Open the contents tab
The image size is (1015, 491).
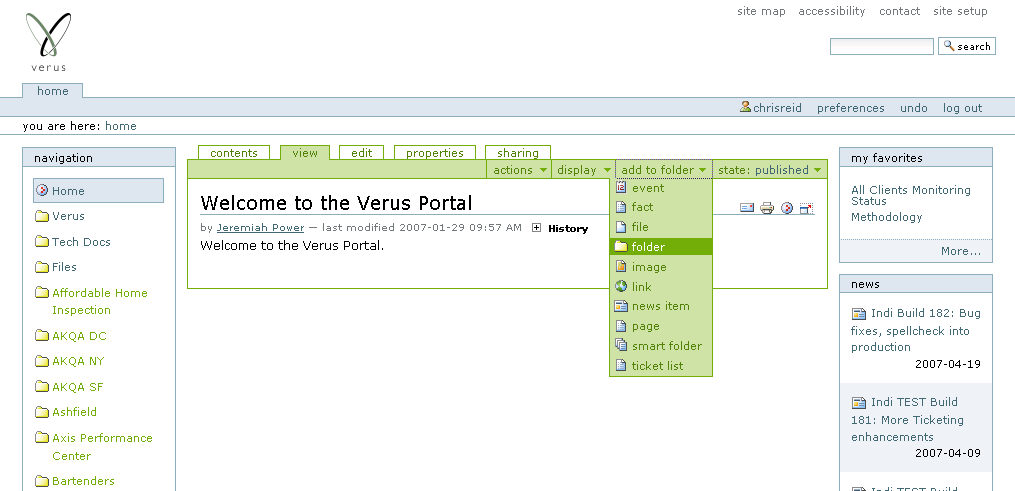233,153
